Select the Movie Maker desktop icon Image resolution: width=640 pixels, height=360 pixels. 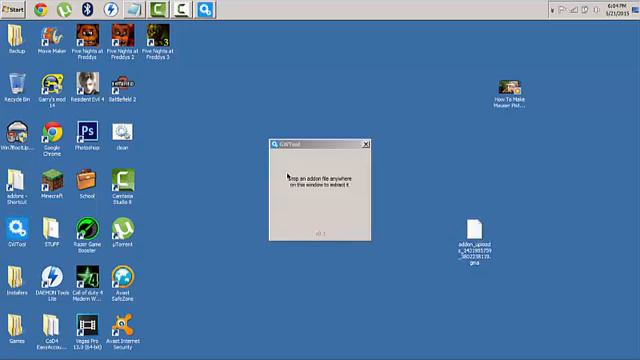[52, 39]
